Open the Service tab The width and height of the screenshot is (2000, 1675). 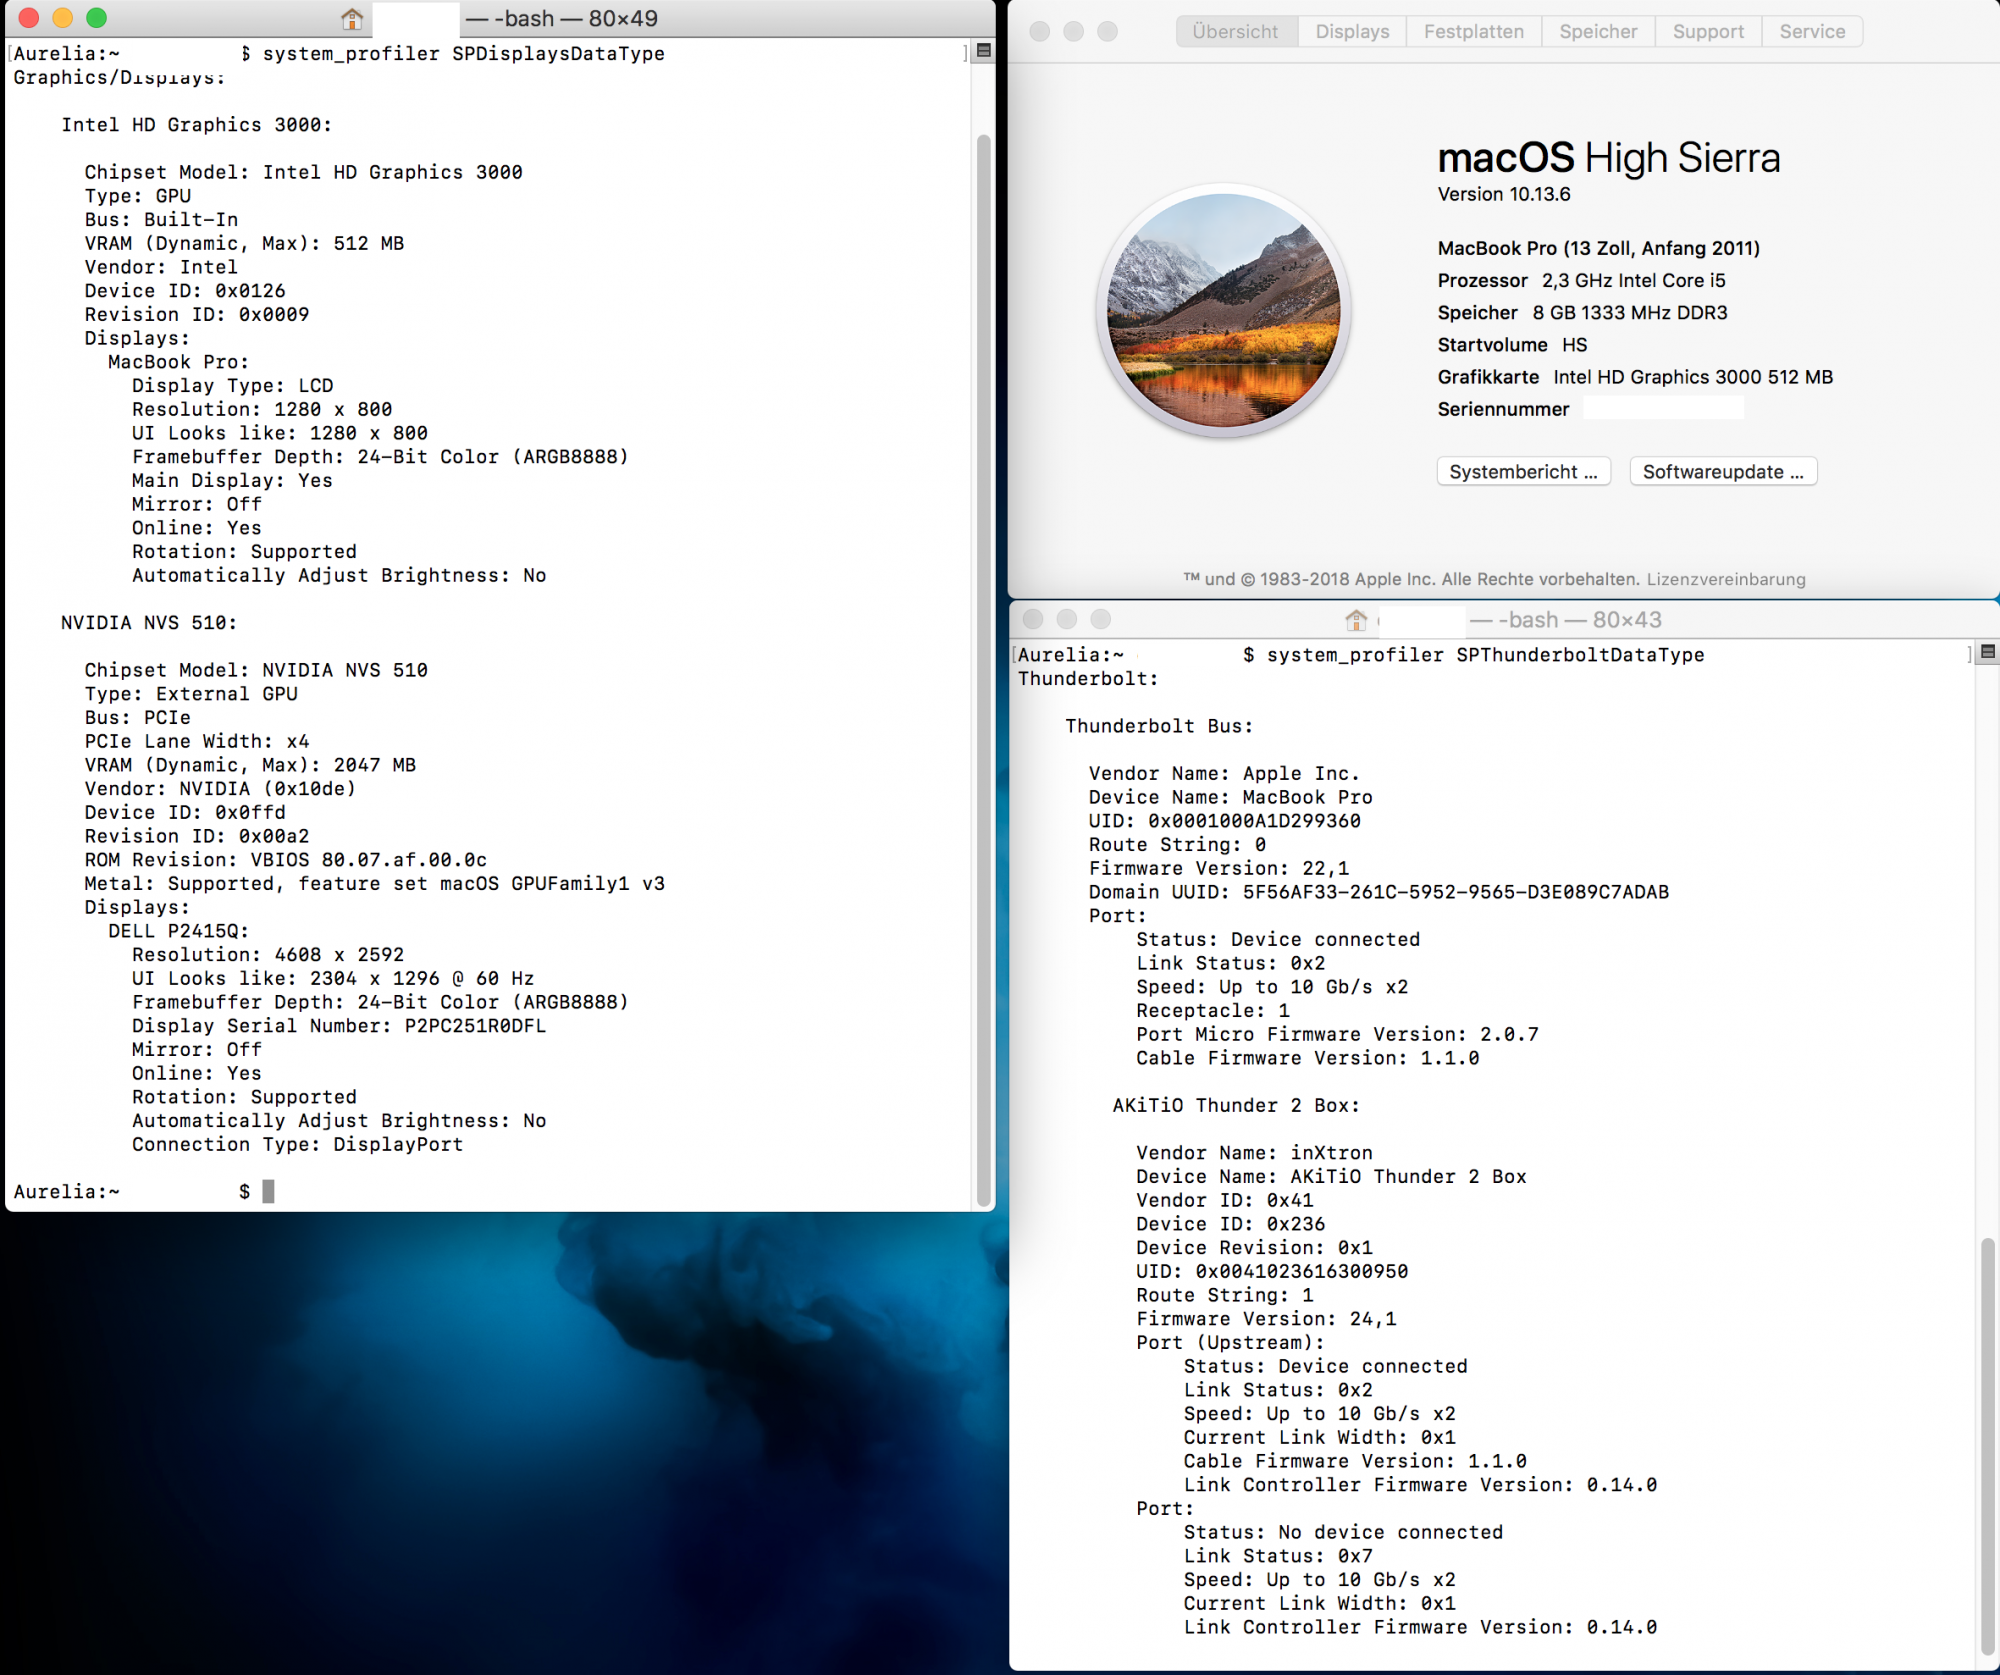pos(1811,31)
